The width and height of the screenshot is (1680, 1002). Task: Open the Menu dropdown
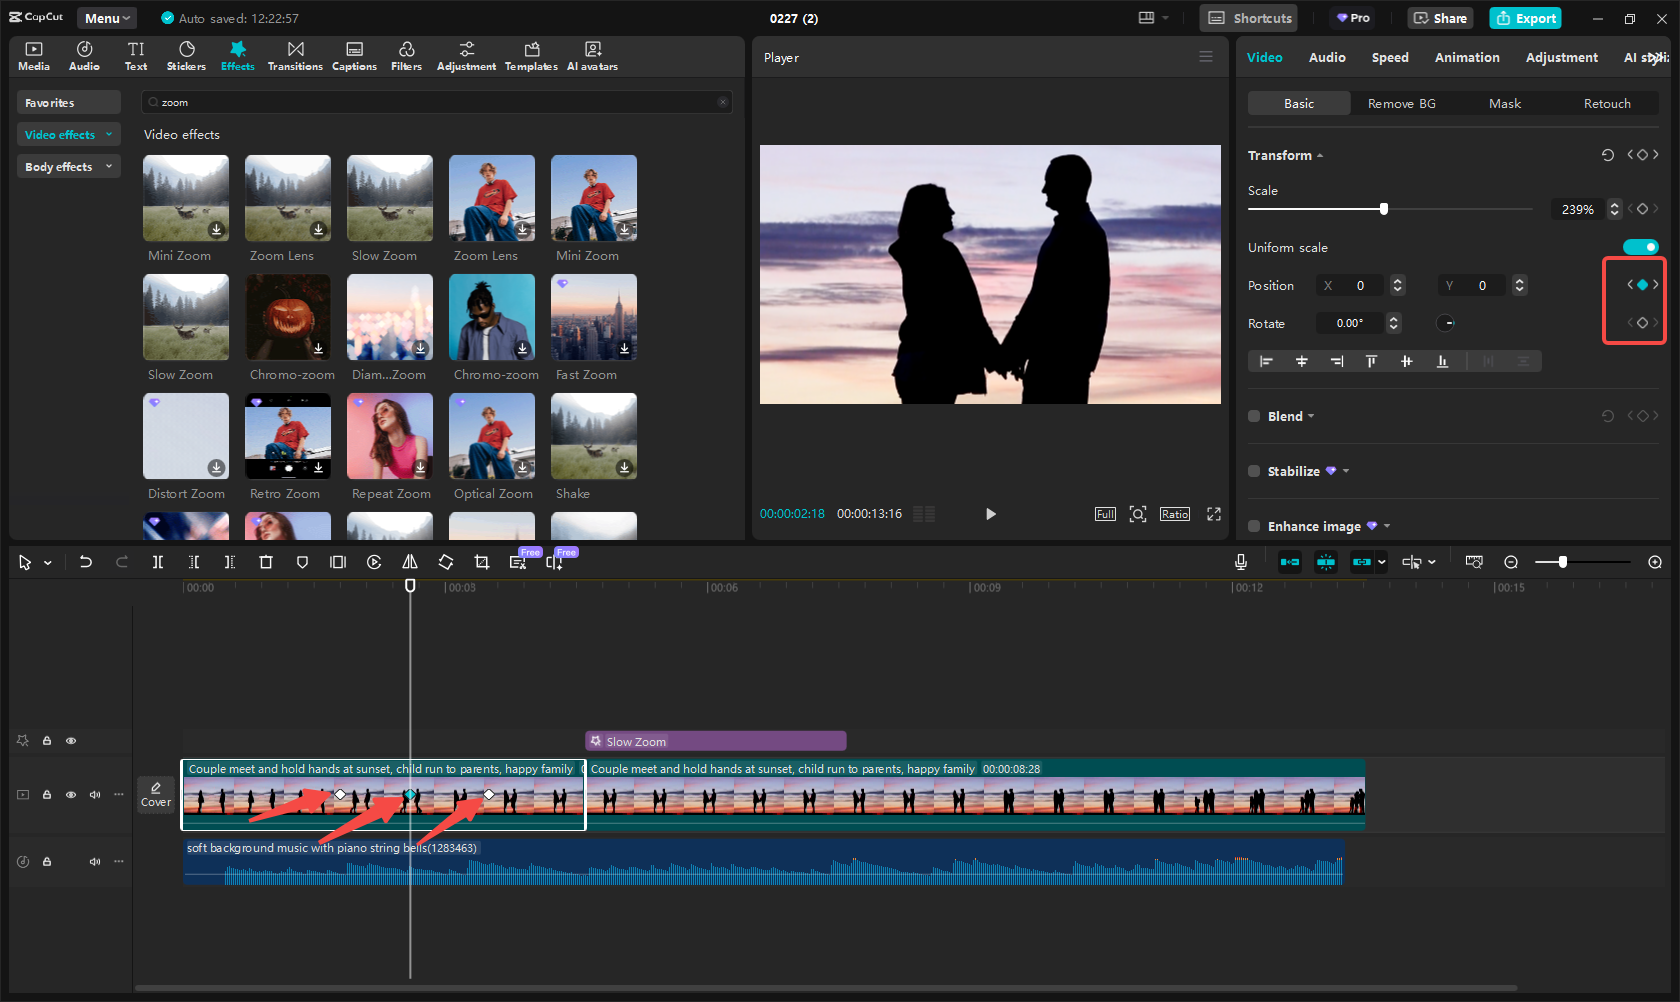(106, 17)
